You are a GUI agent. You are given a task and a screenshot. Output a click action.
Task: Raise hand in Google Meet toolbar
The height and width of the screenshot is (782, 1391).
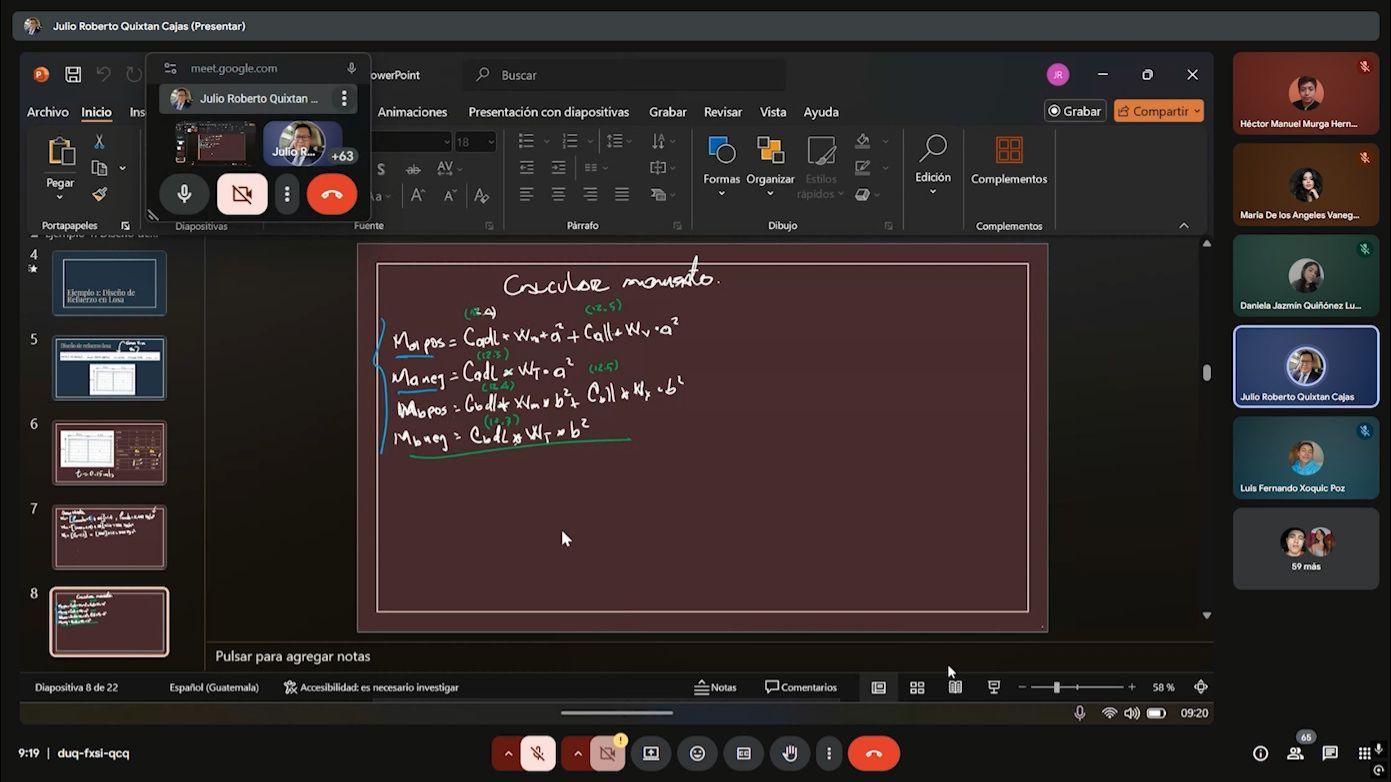click(790, 754)
